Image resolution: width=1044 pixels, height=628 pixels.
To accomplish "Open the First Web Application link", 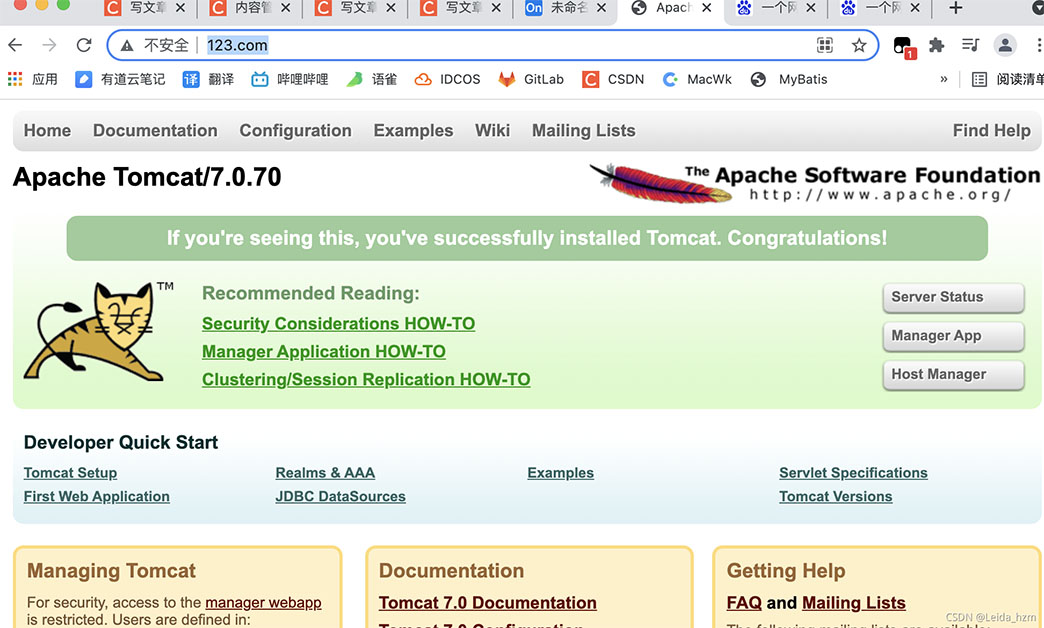I will point(97,497).
